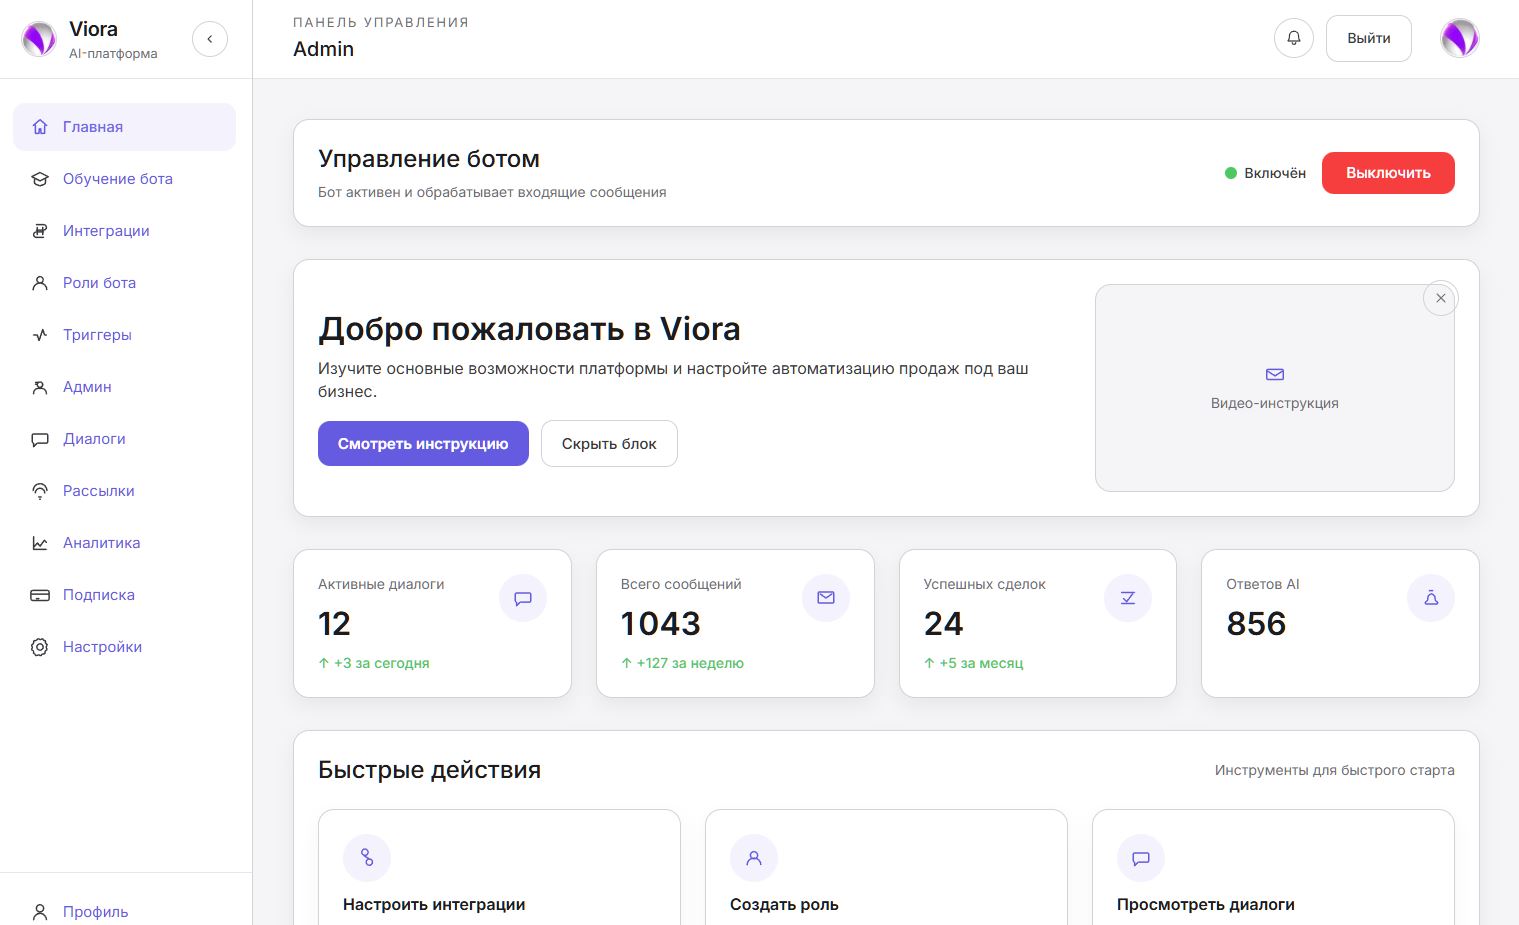1519x925 pixels.
Task: Open the notifications bell icon
Action: 1293,38
